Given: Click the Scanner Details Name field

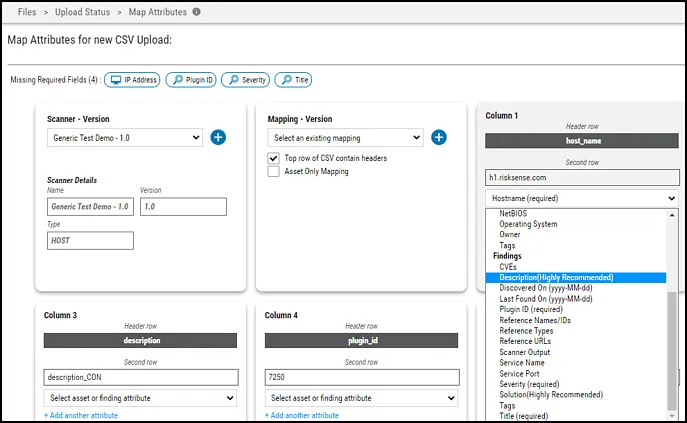Looking at the screenshot, I should [90, 206].
